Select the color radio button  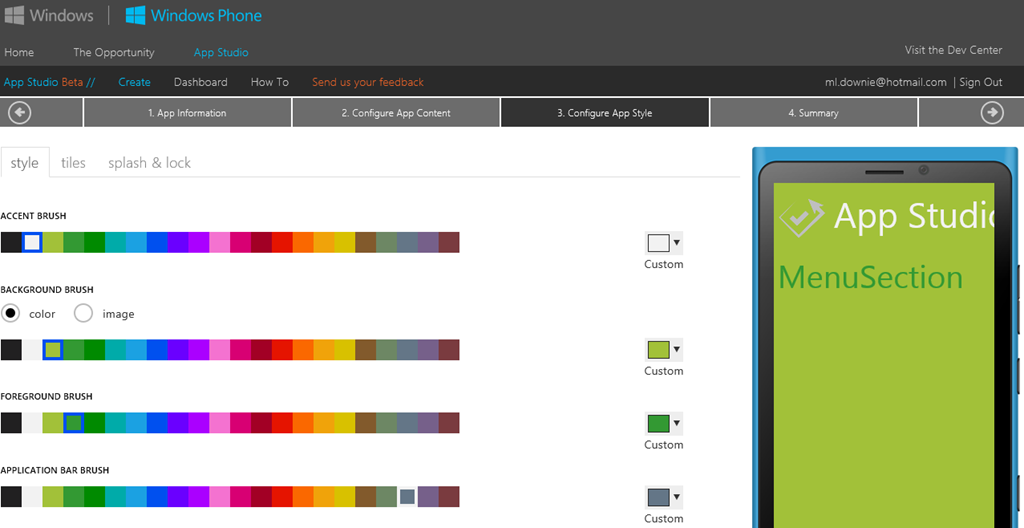[x=10, y=314]
